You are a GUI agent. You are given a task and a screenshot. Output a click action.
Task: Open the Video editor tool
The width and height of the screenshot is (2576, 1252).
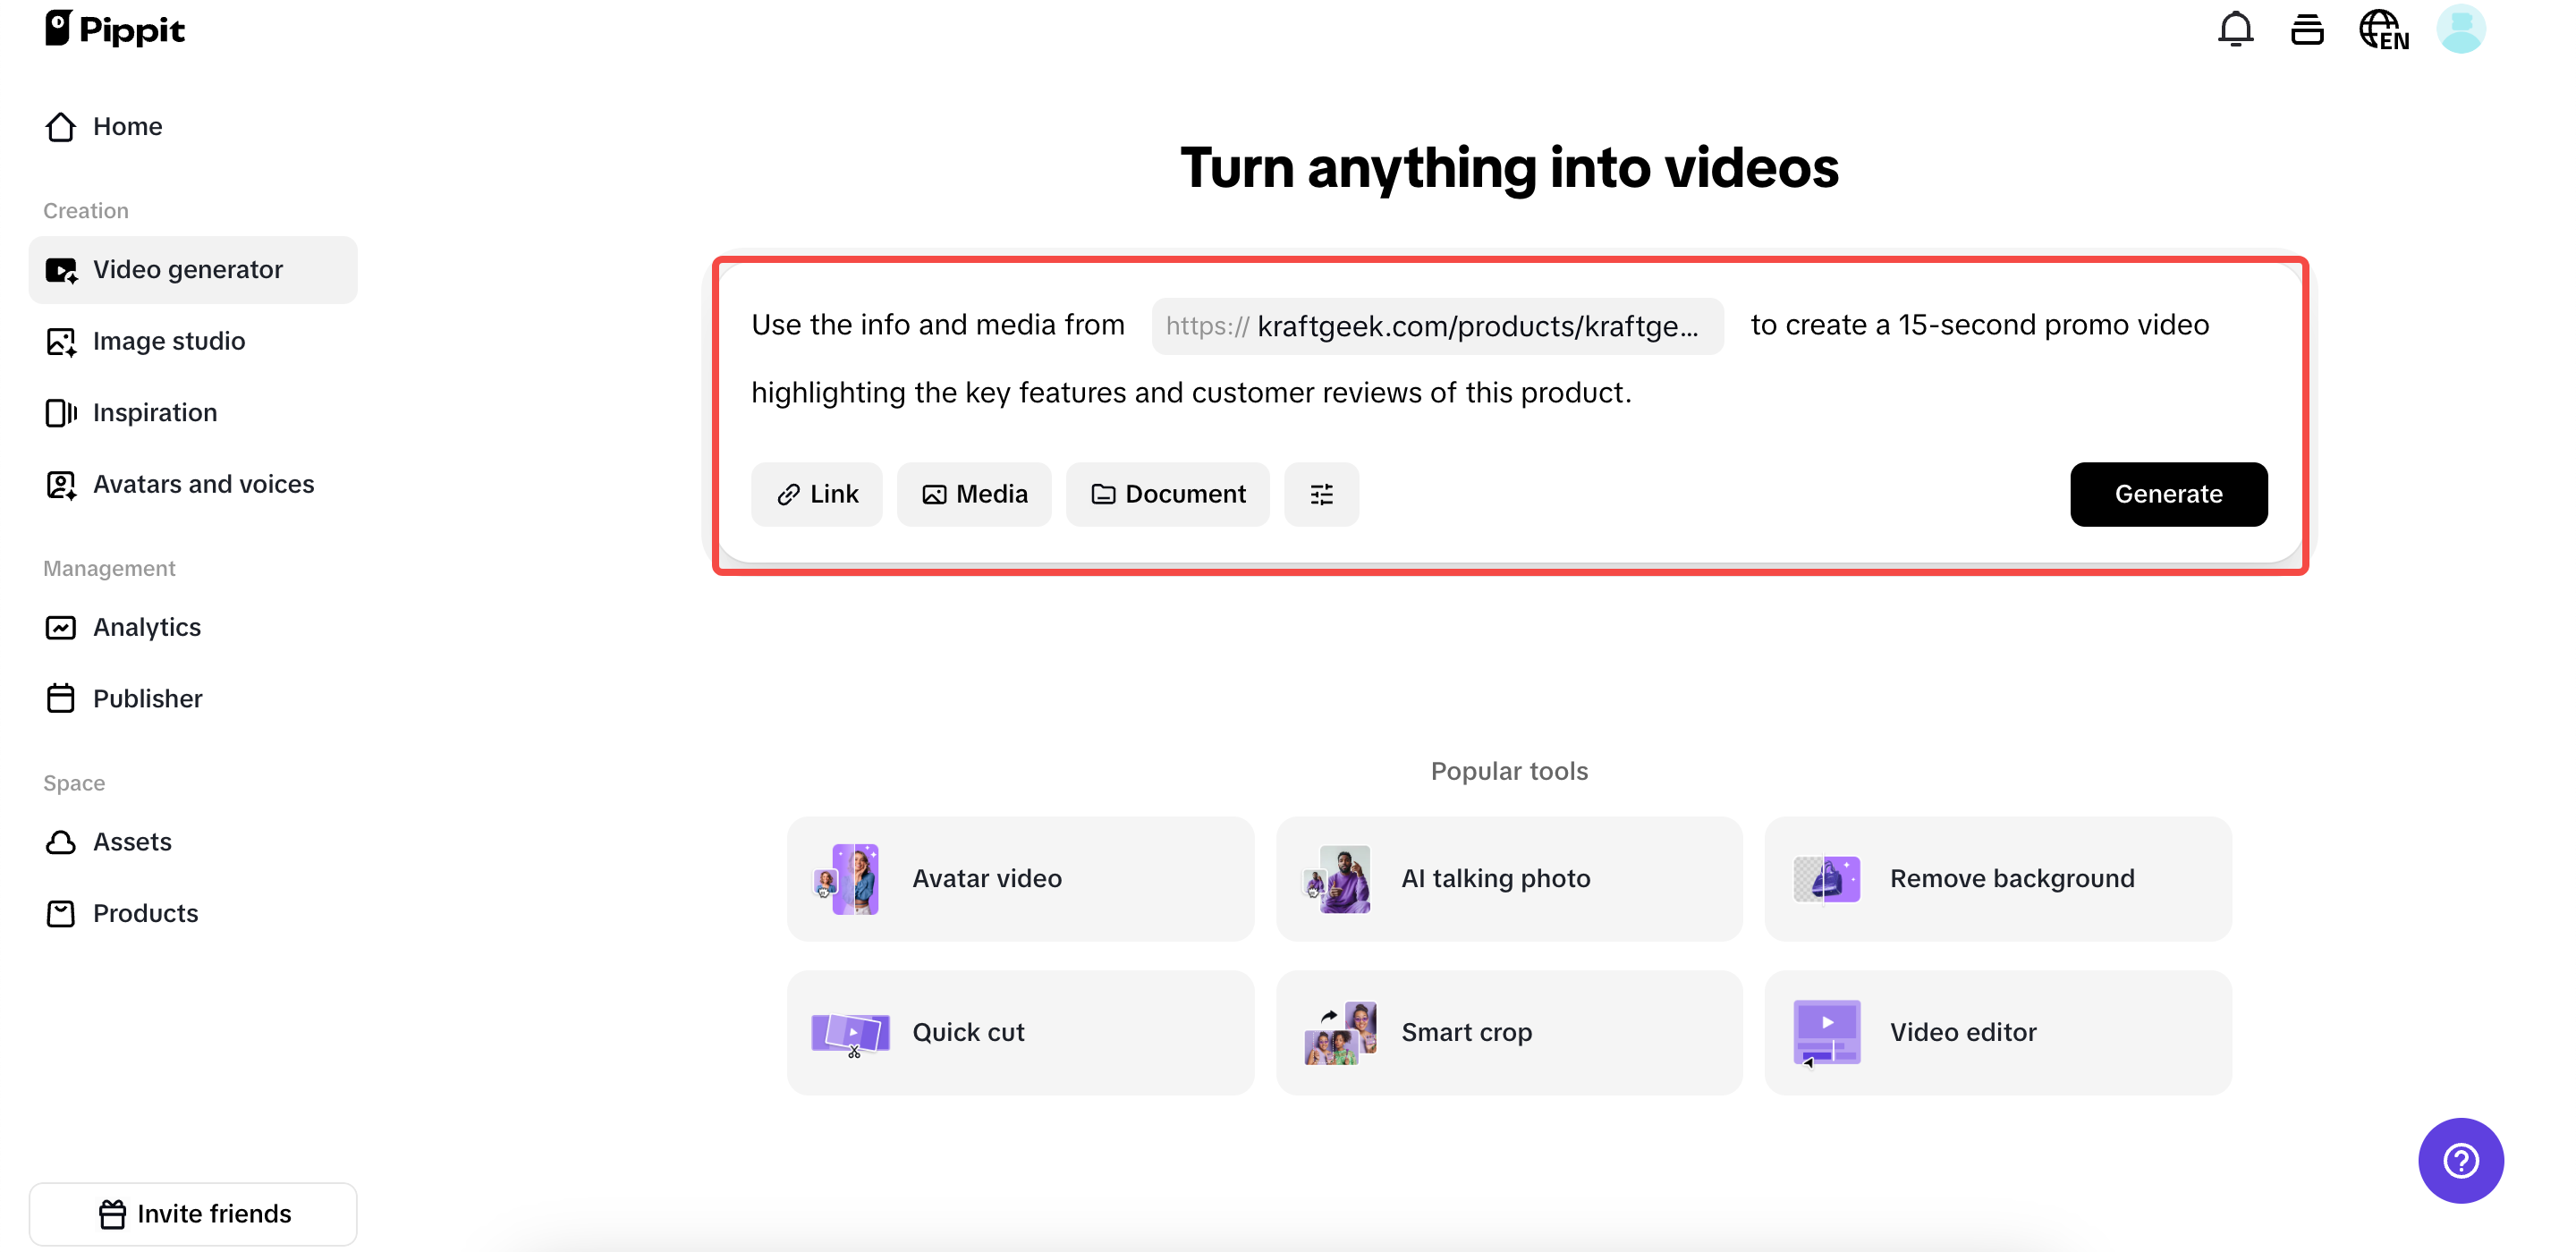(x=1997, y=1032)
